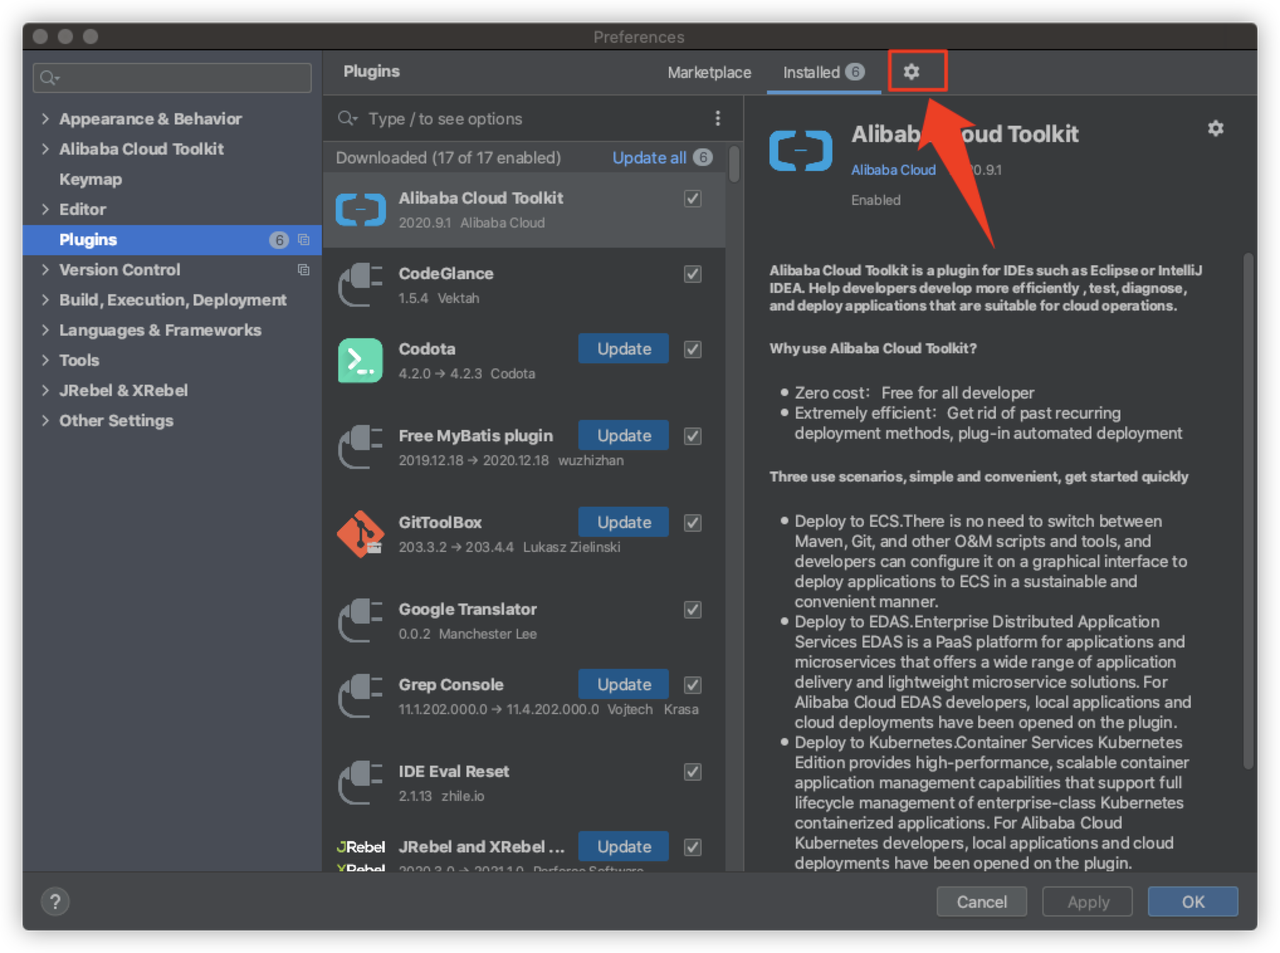Click the update count badge on Plugins row
The width and height of the screenshot is (1280, 953).
tap(279, 240)
